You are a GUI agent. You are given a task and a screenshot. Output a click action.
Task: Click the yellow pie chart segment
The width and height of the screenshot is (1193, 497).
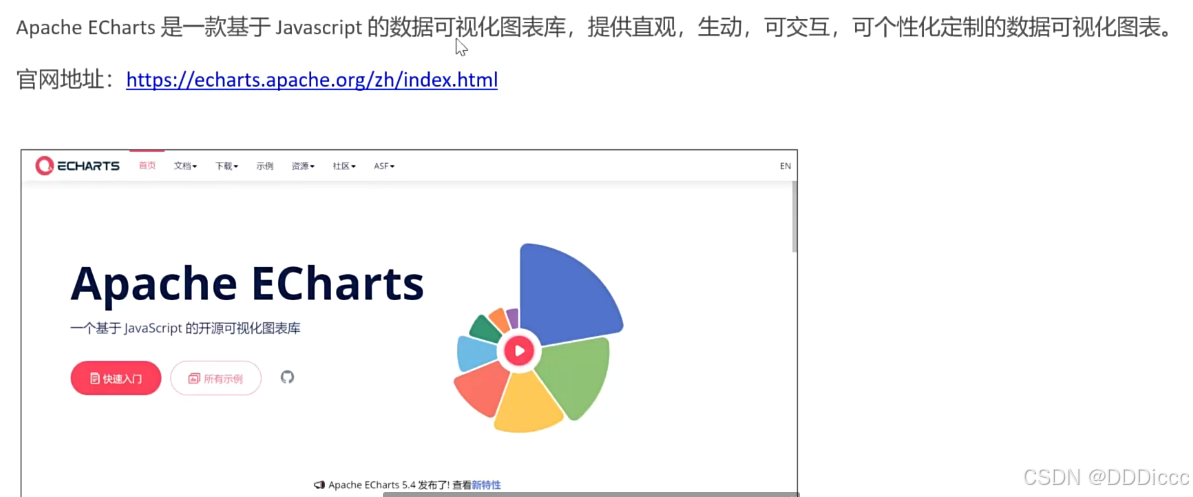coord(529,403)
